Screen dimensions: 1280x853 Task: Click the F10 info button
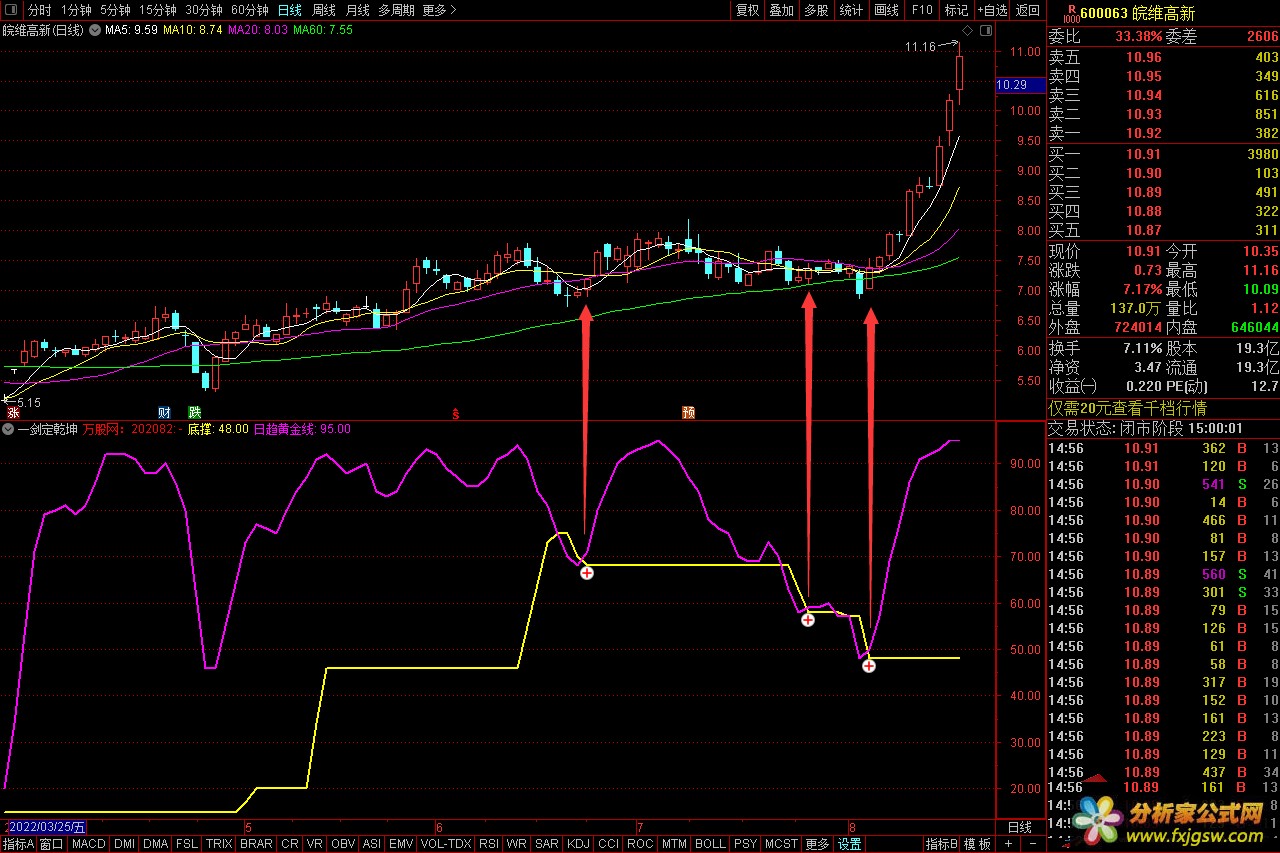(921, 10)
